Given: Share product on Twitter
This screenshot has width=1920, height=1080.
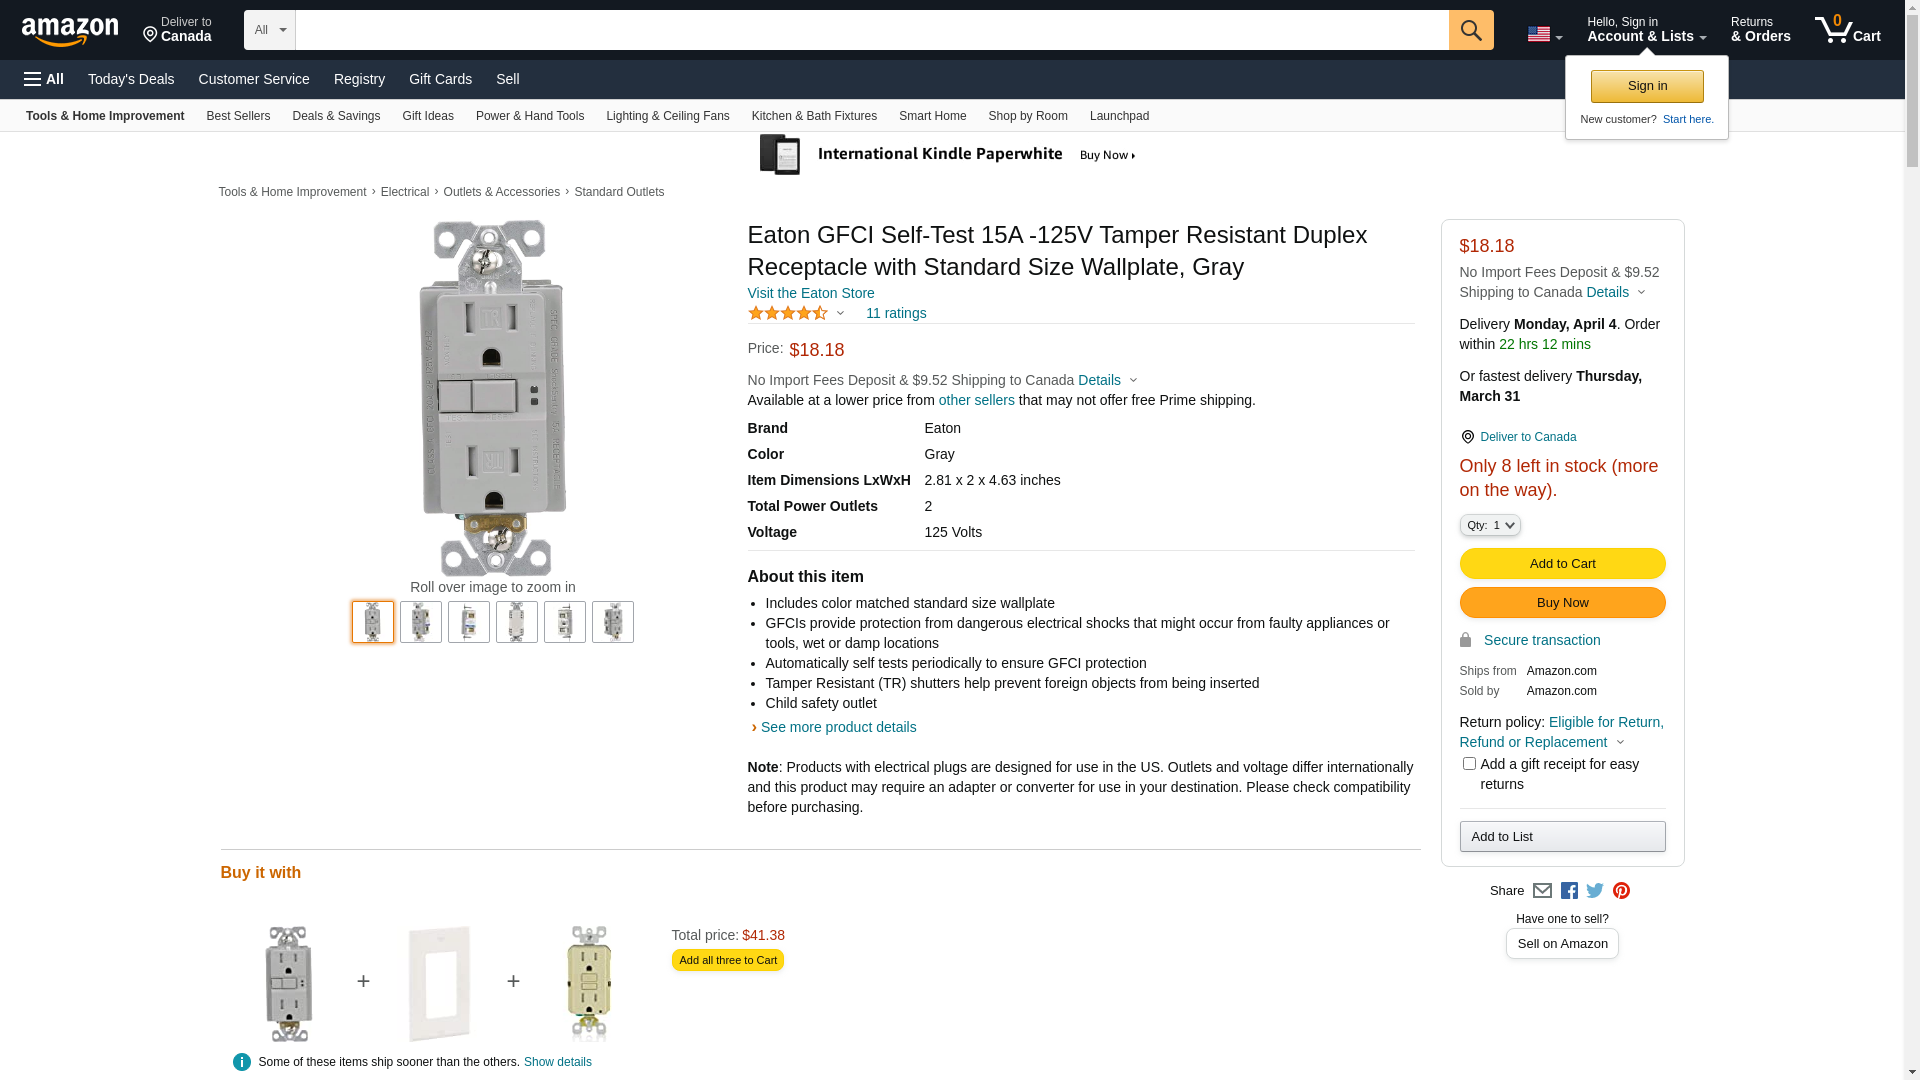Looking at the screenshot, I should click(x=1595, y=891).
